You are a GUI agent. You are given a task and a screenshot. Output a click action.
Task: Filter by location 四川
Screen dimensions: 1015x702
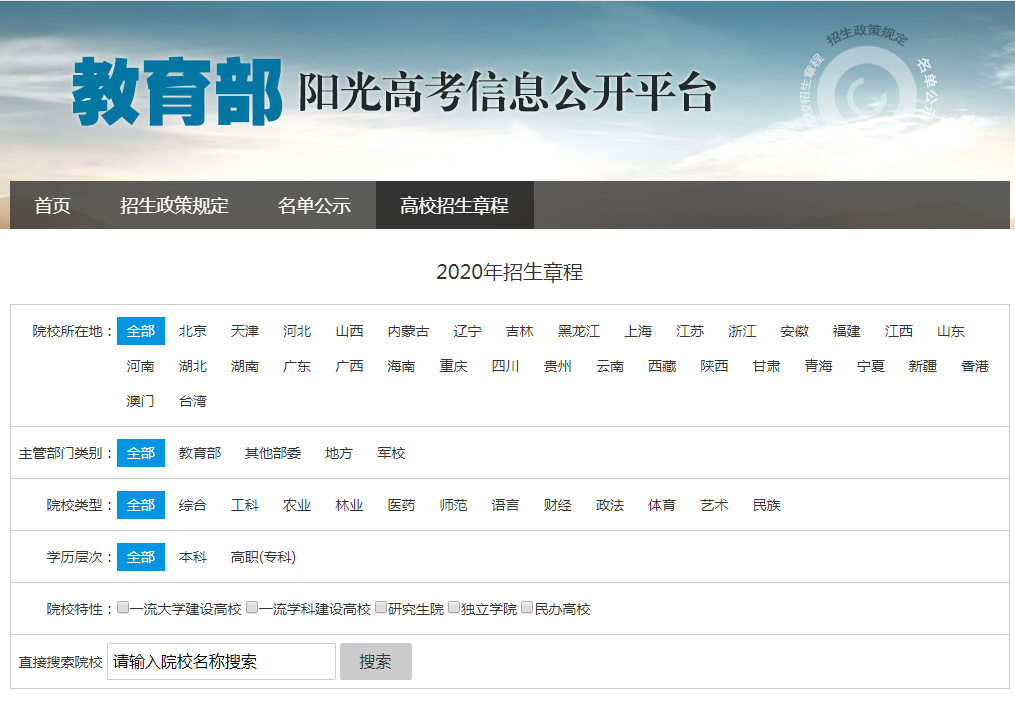click(x=506, y=366)
